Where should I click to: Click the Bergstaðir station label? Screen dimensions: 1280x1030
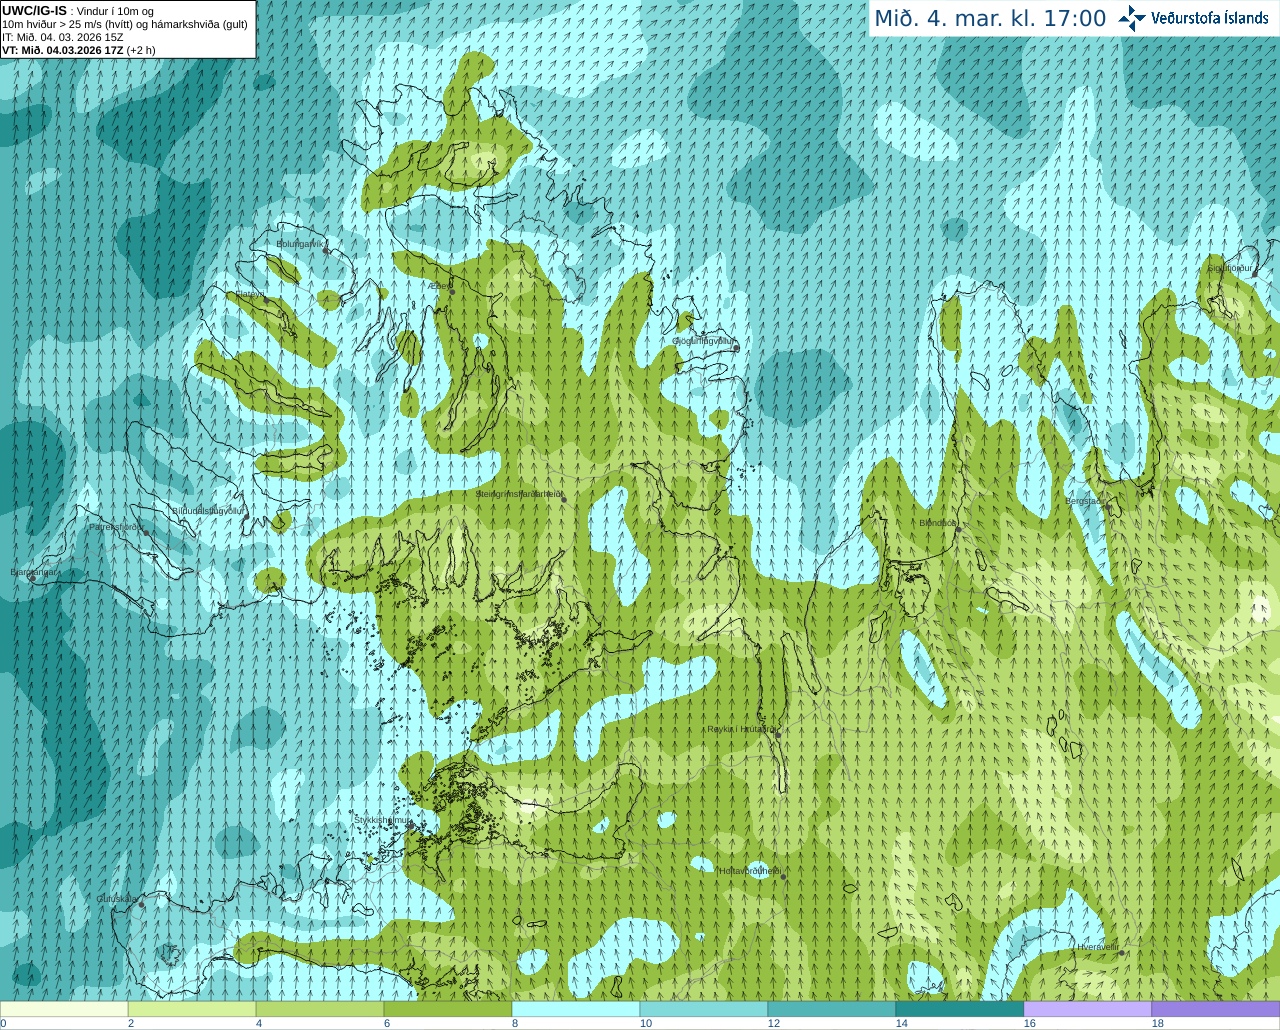(x=1085, y=501)
